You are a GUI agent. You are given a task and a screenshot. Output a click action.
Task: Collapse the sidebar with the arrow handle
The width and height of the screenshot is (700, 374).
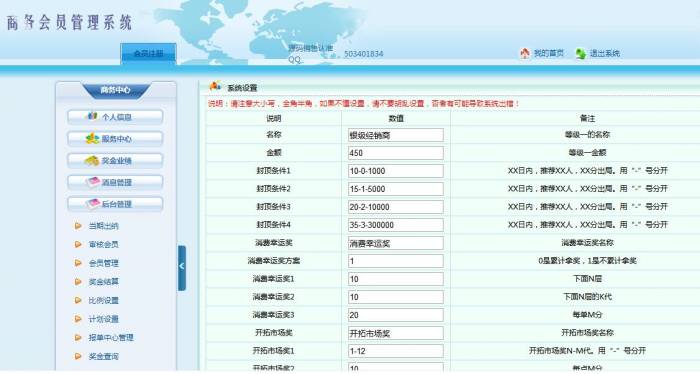click(x=182, y=268)
